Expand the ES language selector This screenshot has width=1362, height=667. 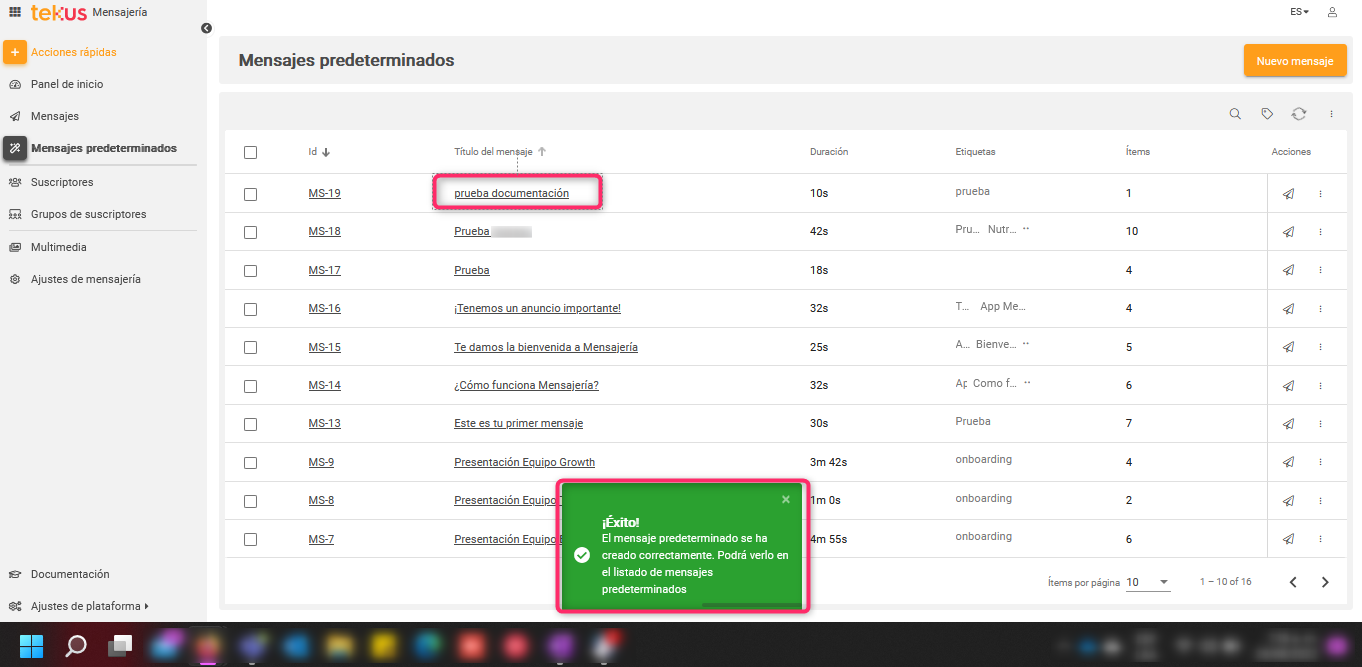coord(1299,12)
